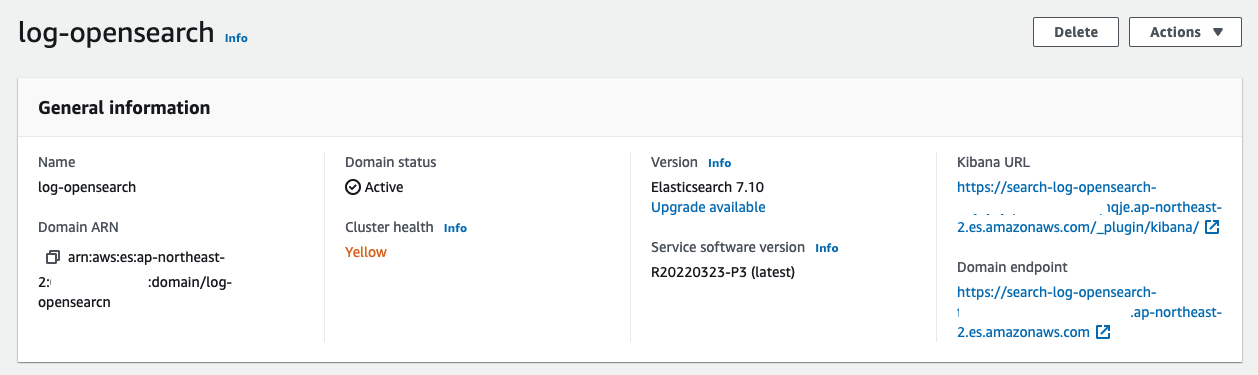Click the Upgrade available link
Viewport: 1258px width, 375px height.
[708, 207]
